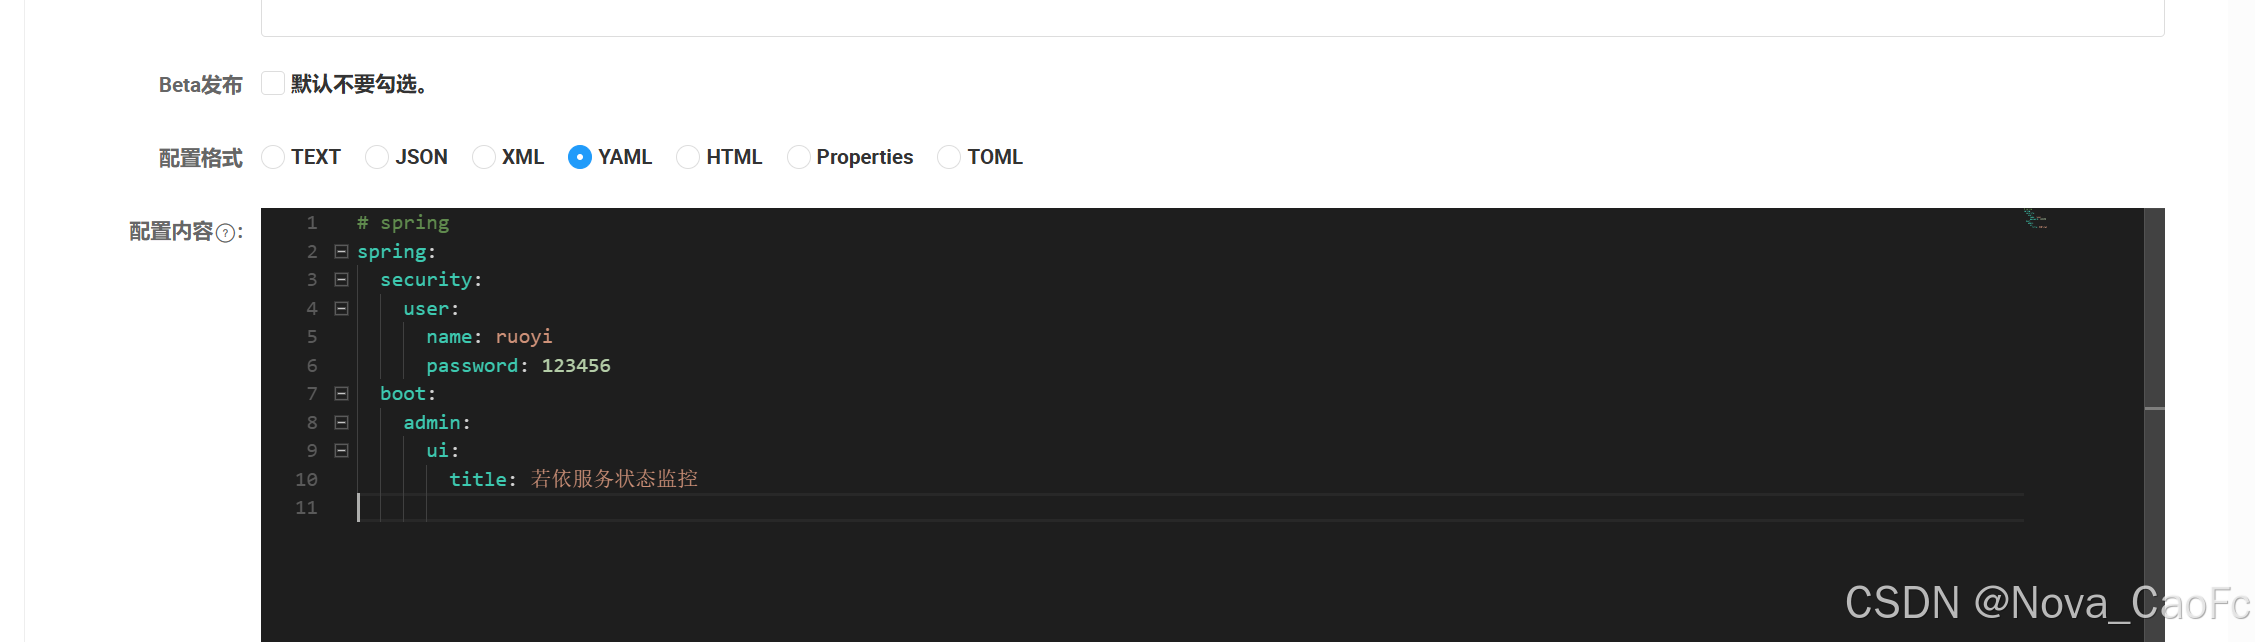
Task: Click the code minimap thumbnail in editor
Action: [x=2035, y=219]
